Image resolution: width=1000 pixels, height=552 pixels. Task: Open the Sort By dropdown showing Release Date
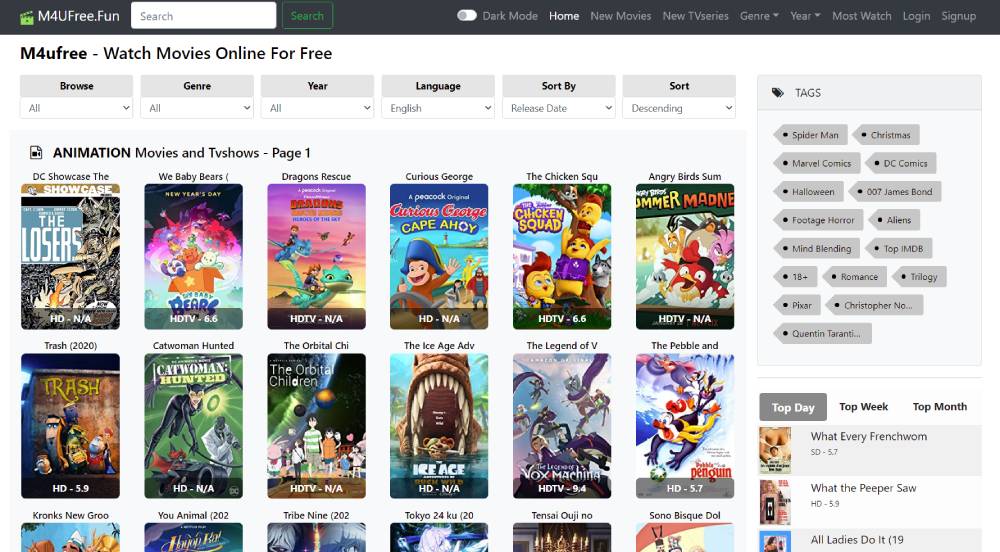(559, 108)
